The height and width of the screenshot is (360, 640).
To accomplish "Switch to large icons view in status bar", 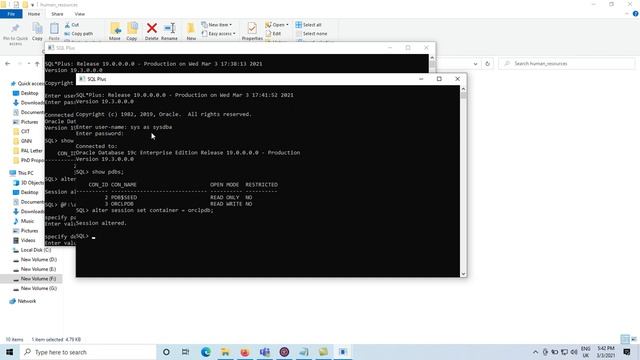I will [x=634, y=339].
